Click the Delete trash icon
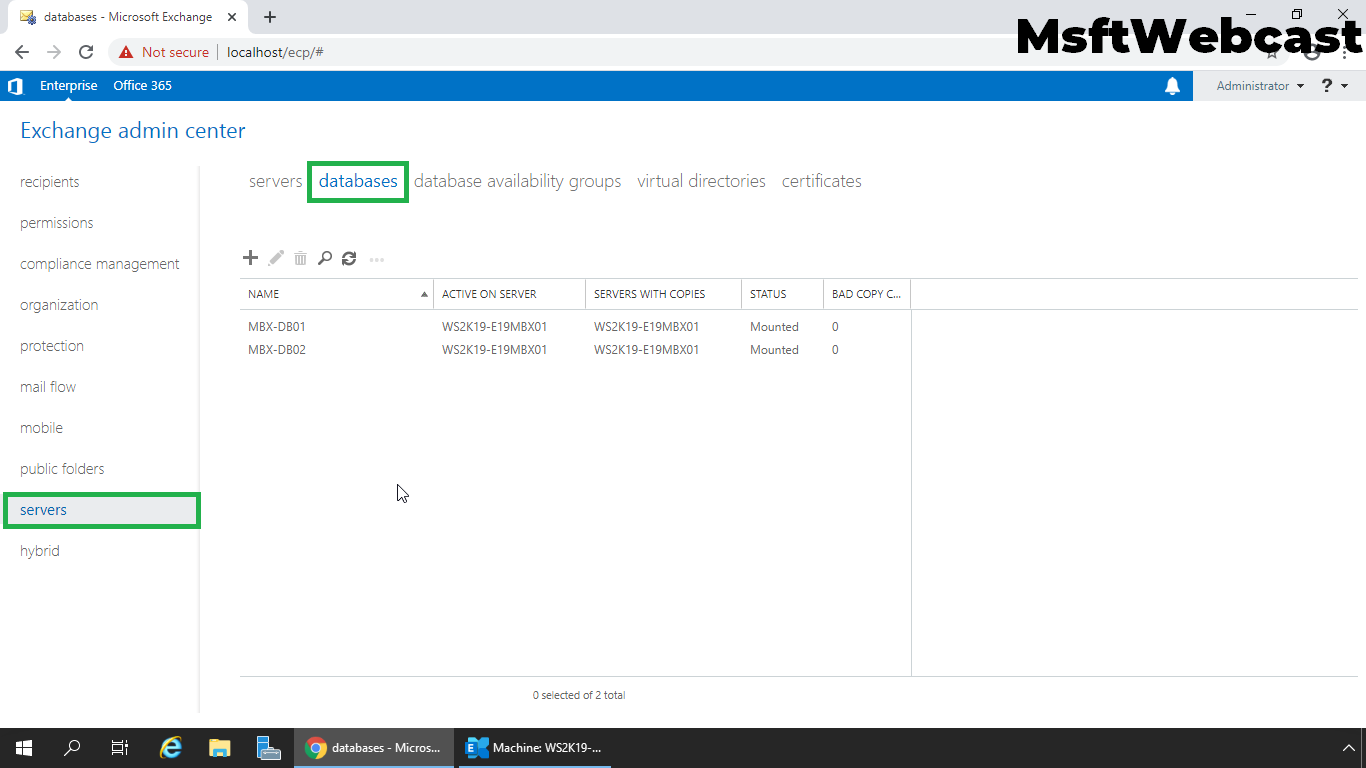The width and height of the screenshot is (1366, 768). pyautogui.click(x=300, y=258)
